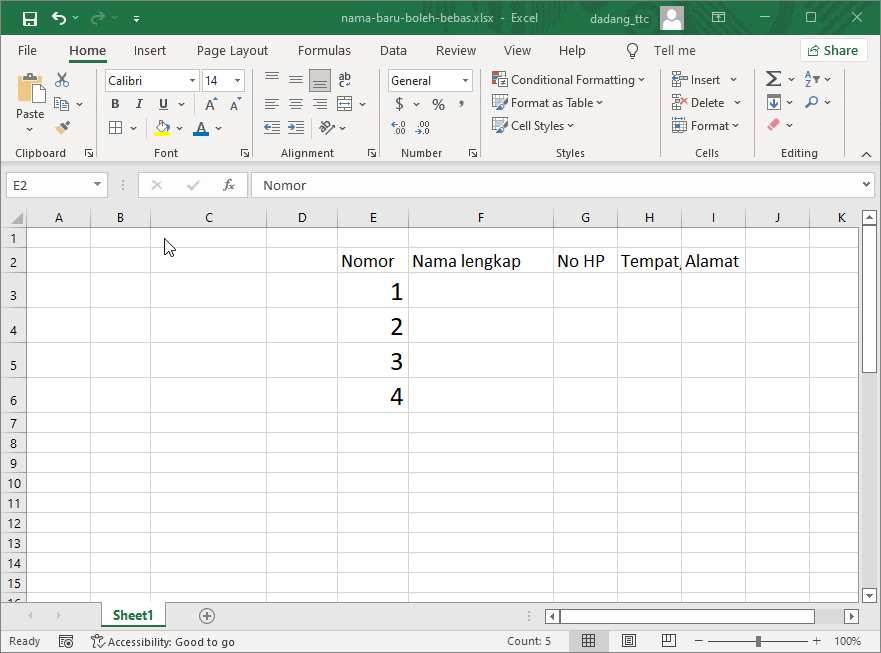
Task: Click the Name Box showing E2
Action: click(x=48, y=185)
